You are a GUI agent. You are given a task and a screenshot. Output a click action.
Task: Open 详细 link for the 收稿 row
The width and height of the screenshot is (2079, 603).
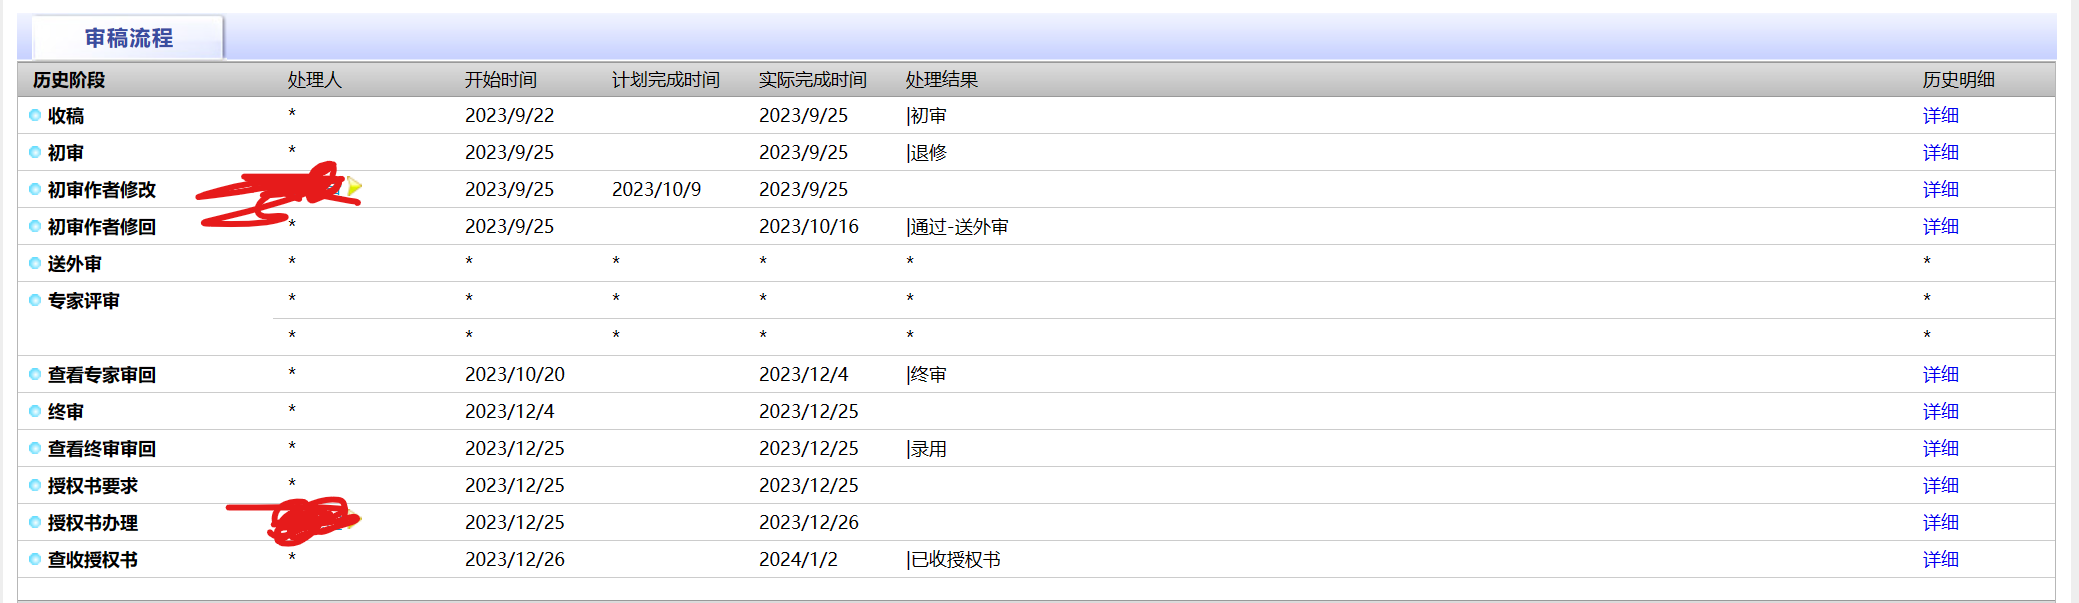point(1940,116)
